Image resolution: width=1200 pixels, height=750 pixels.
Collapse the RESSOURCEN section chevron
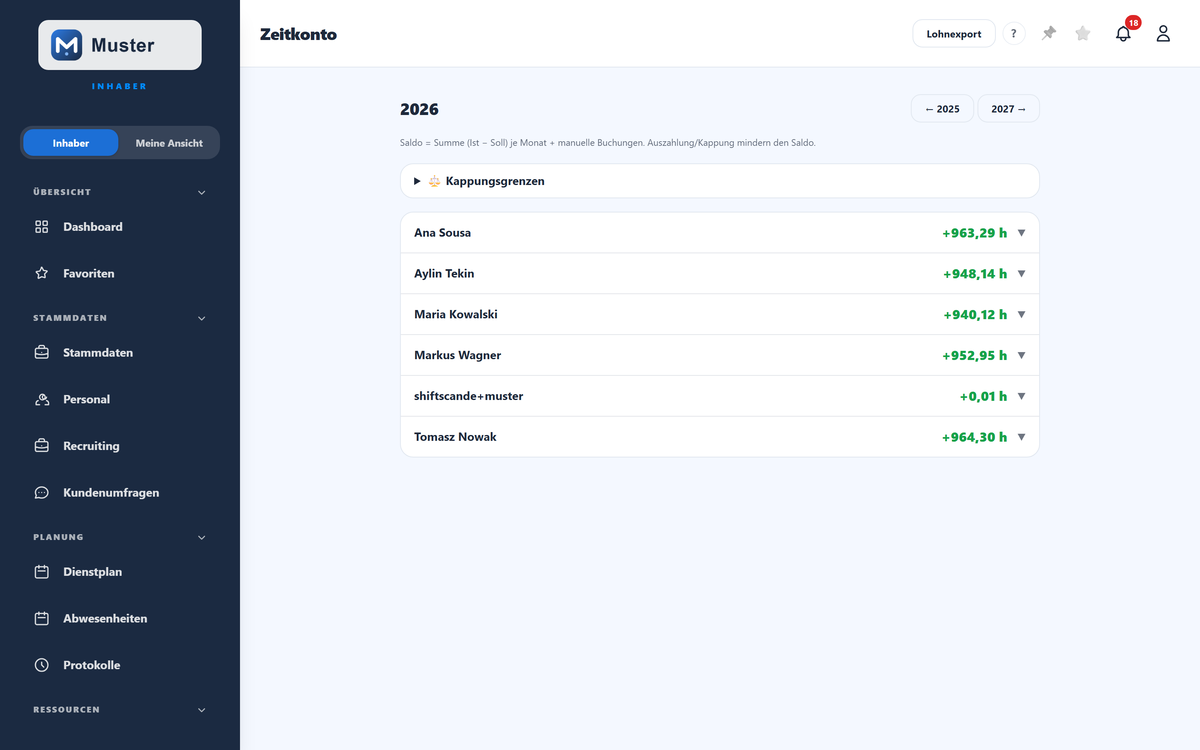tap(201, 710)
